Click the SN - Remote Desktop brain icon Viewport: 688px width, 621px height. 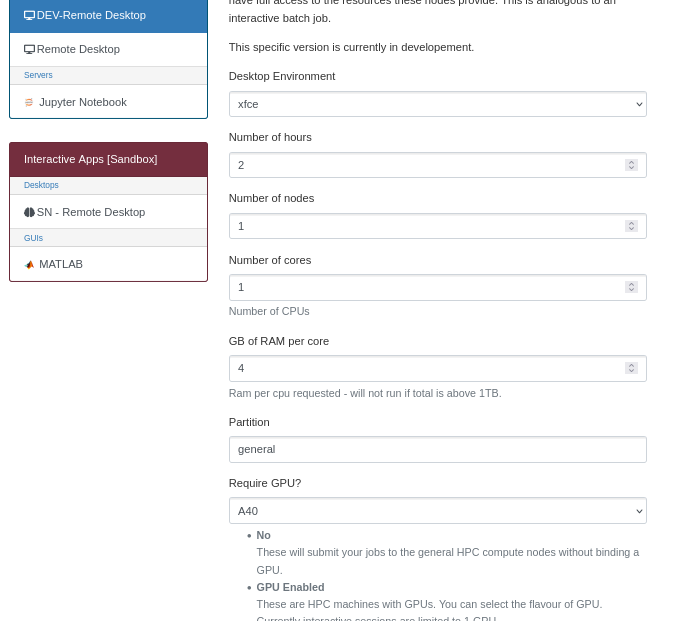29,212
